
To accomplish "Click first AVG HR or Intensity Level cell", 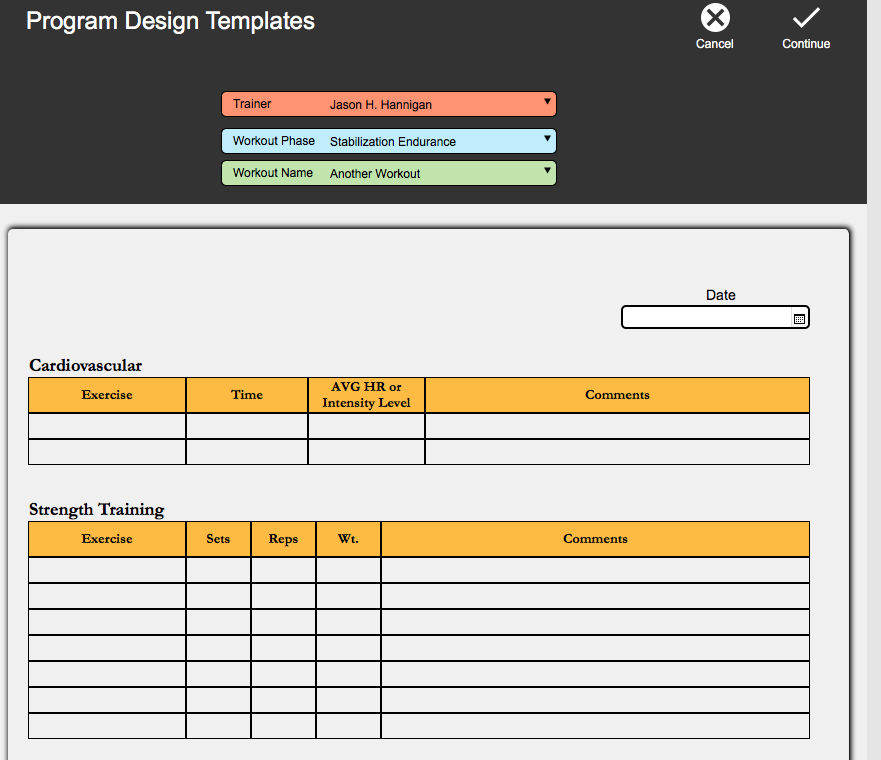I will click(366, 426).
